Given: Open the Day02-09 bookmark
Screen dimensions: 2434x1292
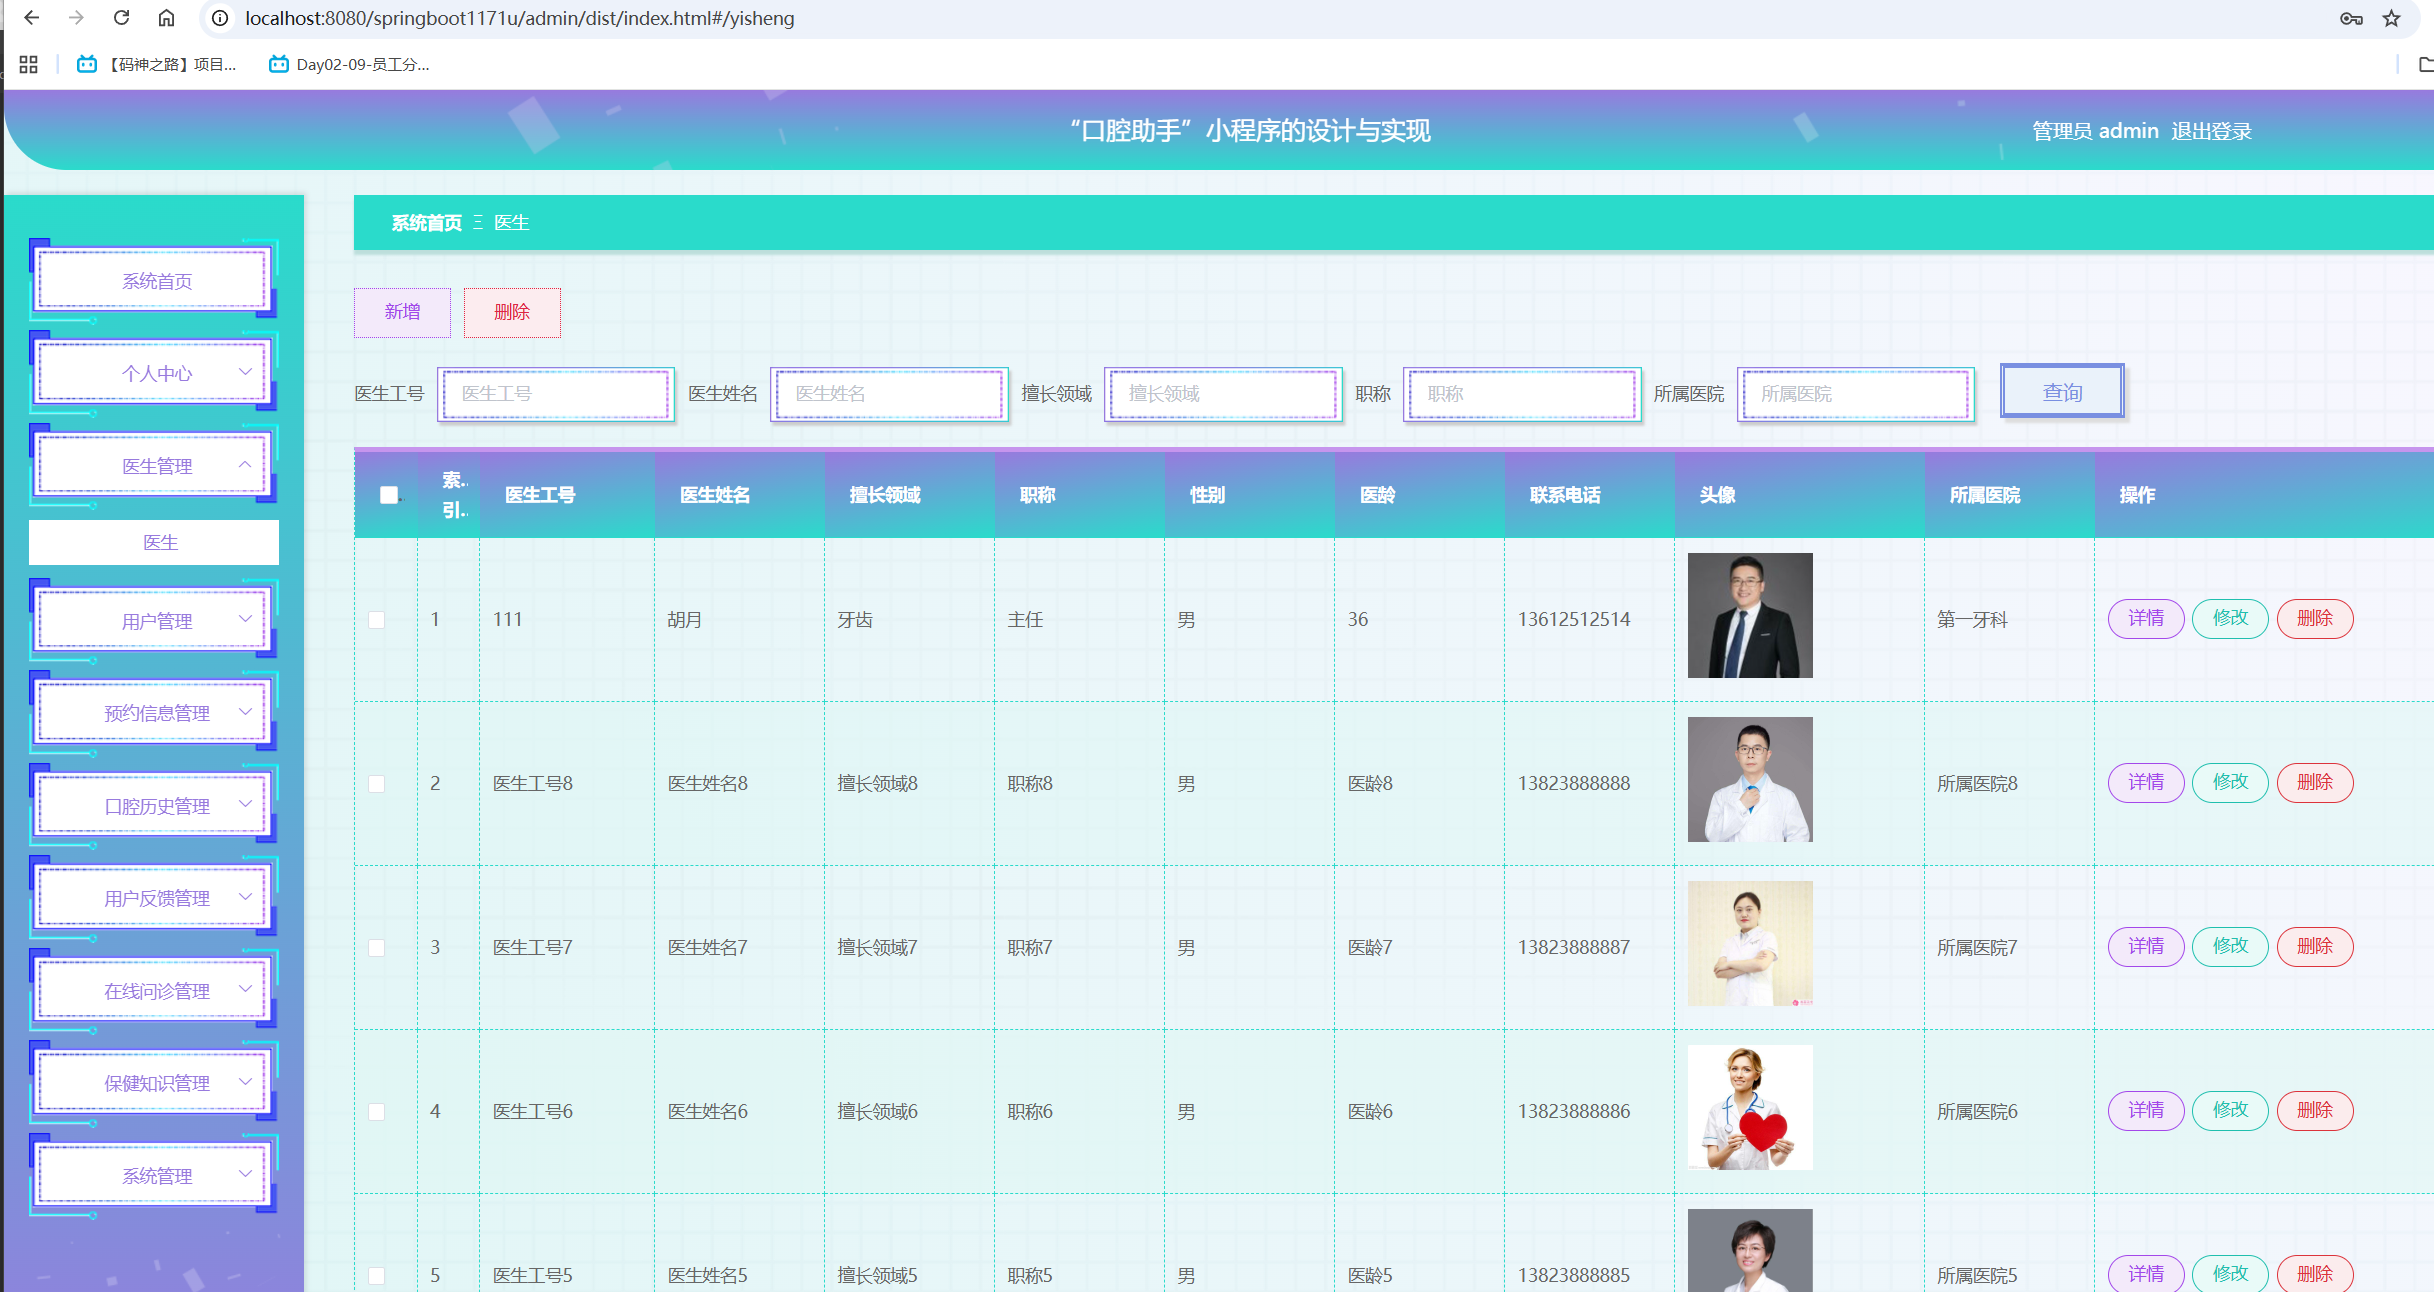Looking at the screenshot, I should tap(349, 64).
